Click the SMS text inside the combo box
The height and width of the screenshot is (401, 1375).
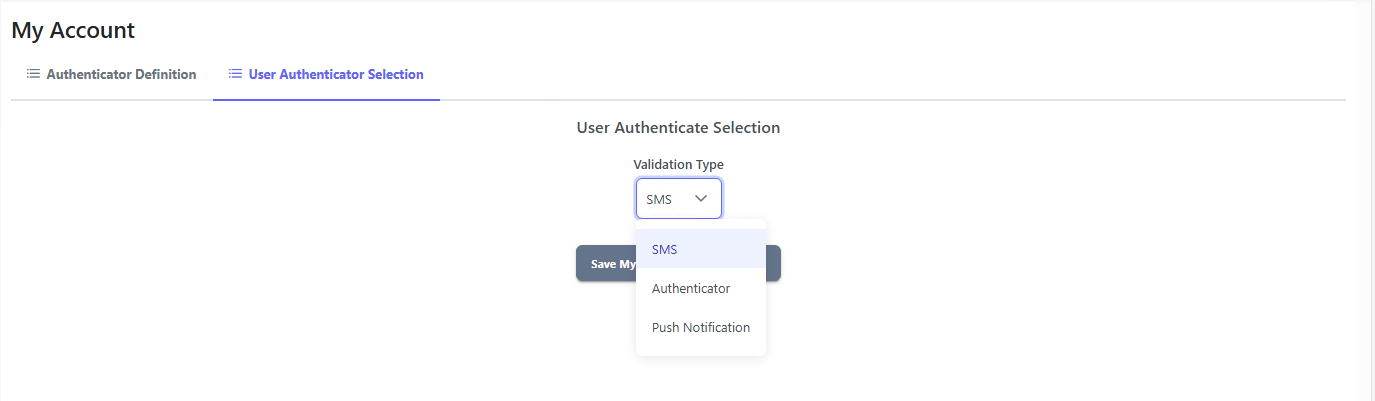pyautogui.click(x=659, y=199)
